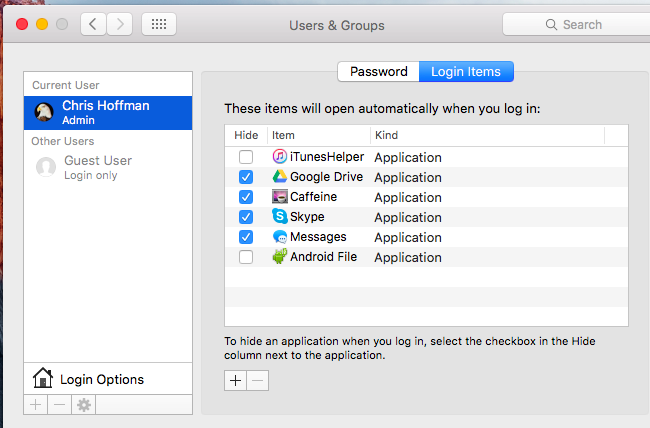Go back with the left arrow button
The image size is (650, 428).
click(92, 24)
